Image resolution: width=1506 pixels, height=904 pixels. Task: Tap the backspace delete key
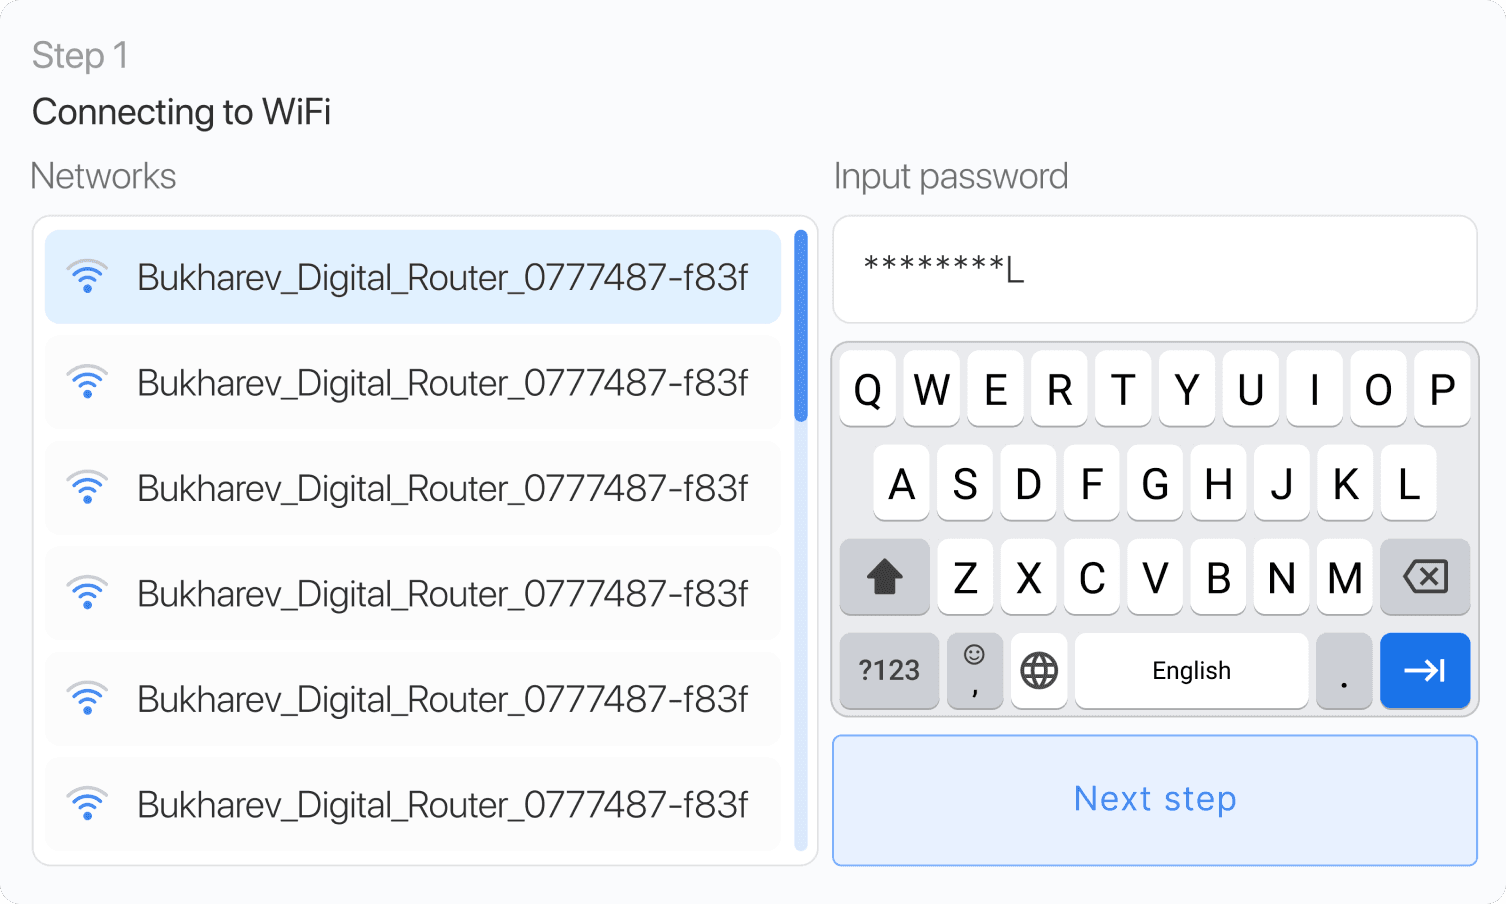(1425, 577)
